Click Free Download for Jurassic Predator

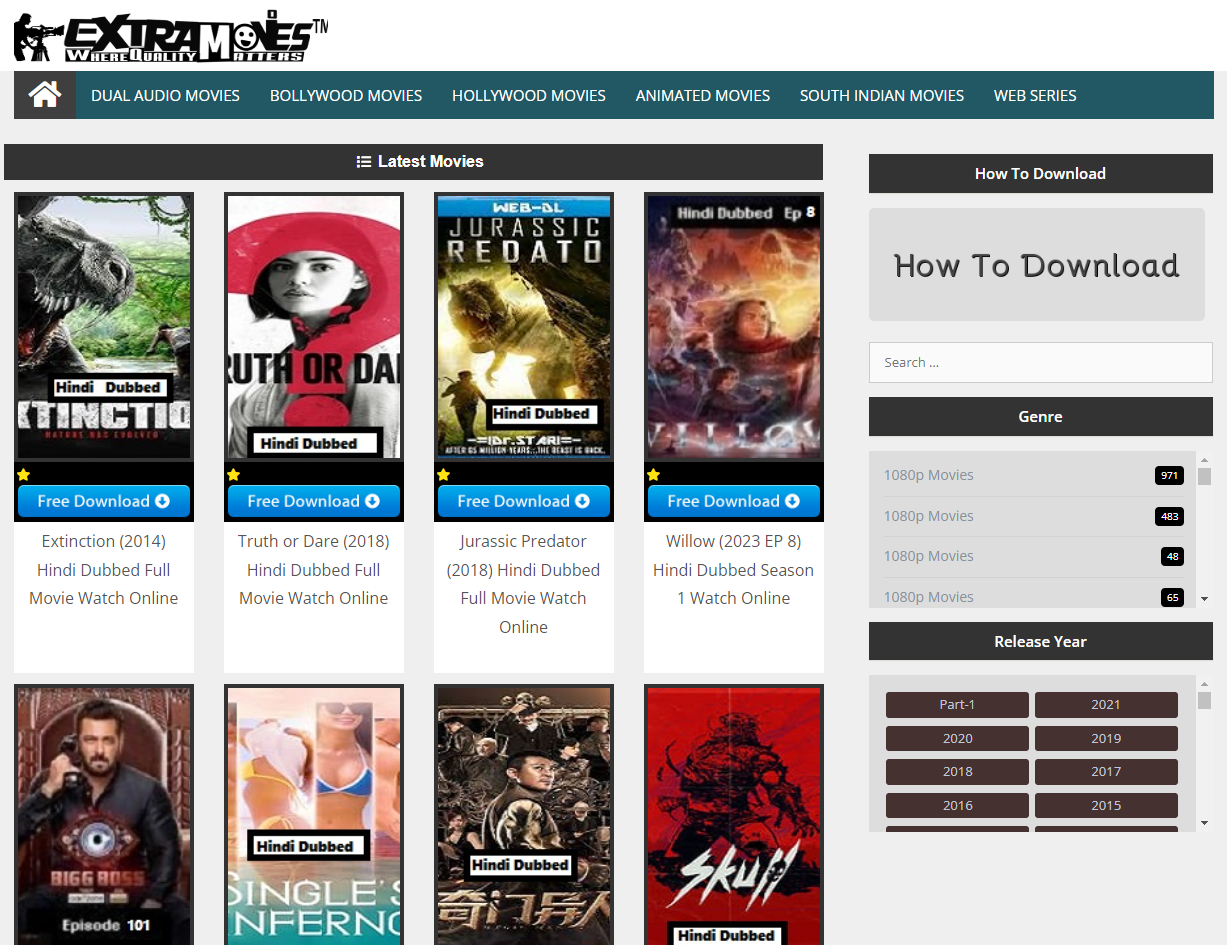[x=524, y=501]
